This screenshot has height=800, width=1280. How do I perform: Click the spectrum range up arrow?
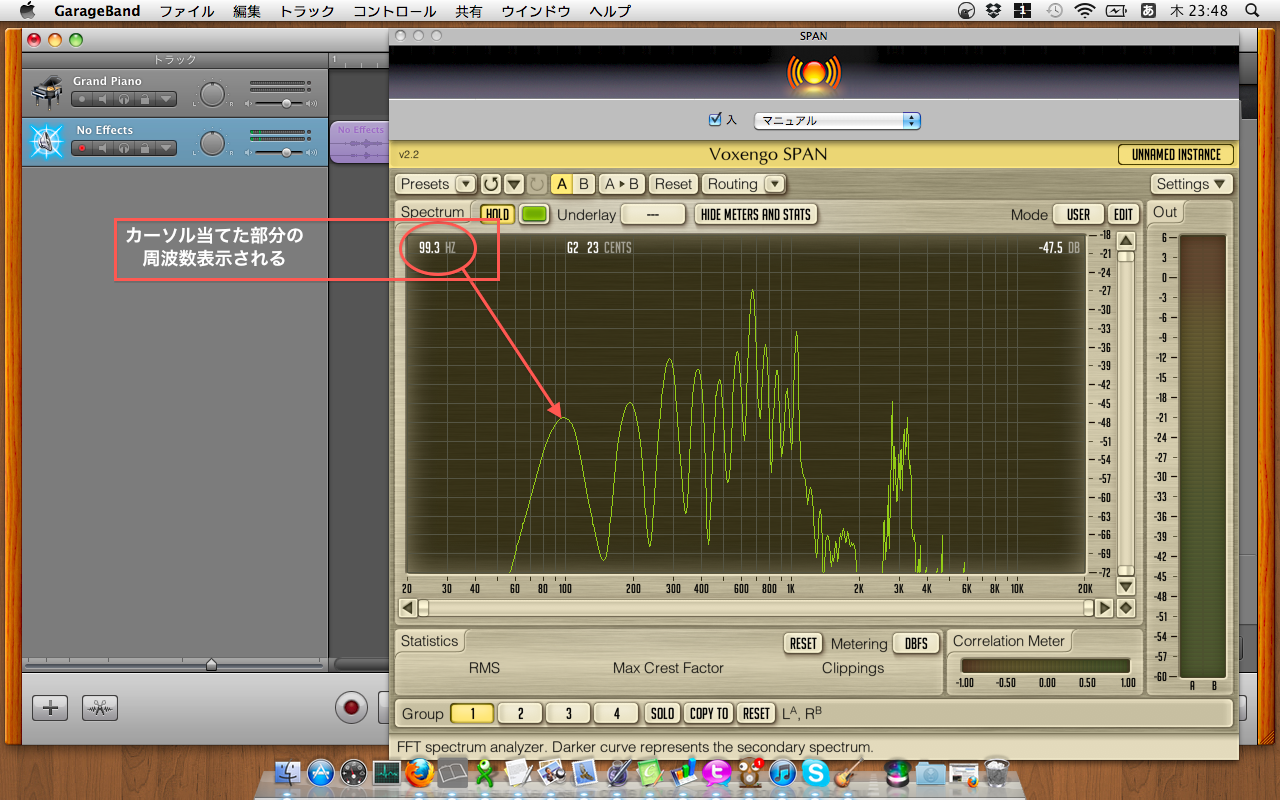click(1126, 241)
